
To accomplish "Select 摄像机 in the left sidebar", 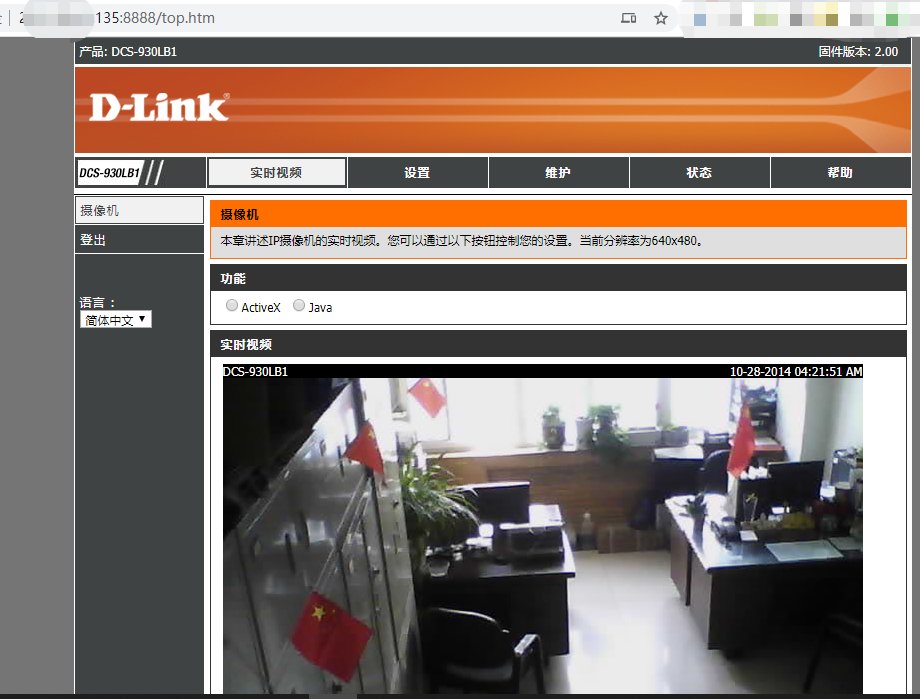I will pyautogui.click(x=139, y=211).
